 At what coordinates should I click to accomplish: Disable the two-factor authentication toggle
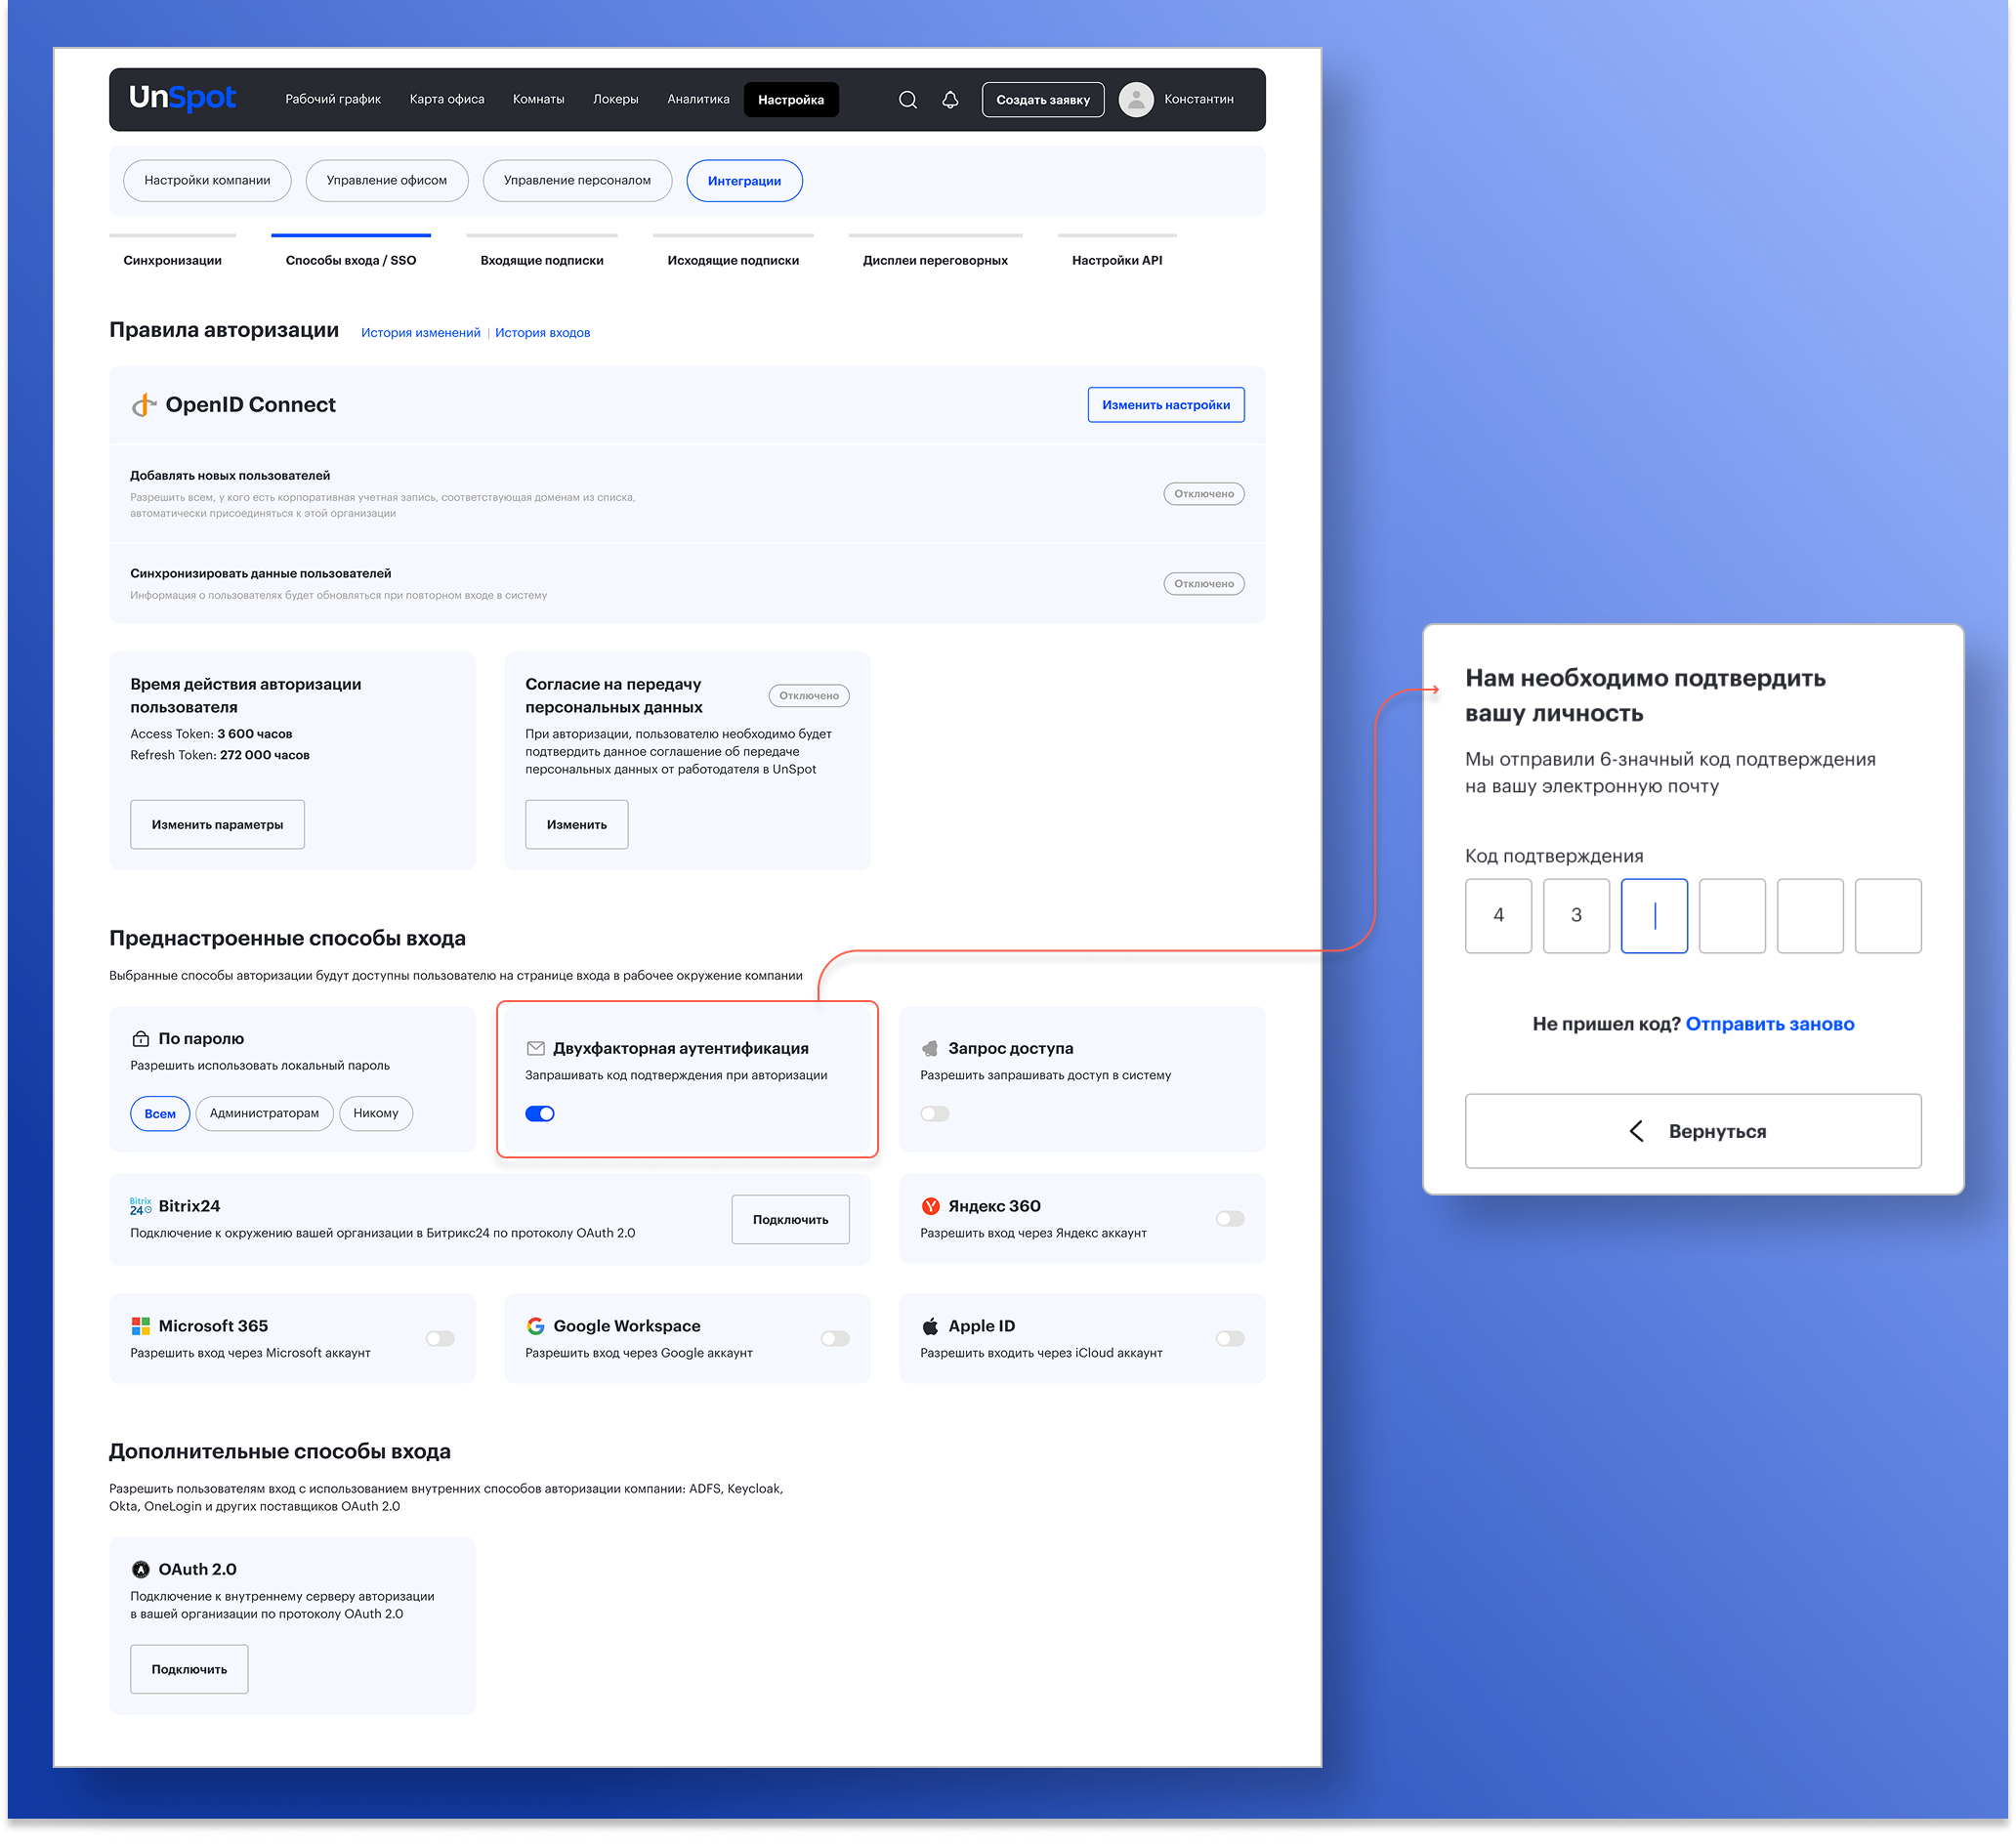click(x=540, y=1114)
